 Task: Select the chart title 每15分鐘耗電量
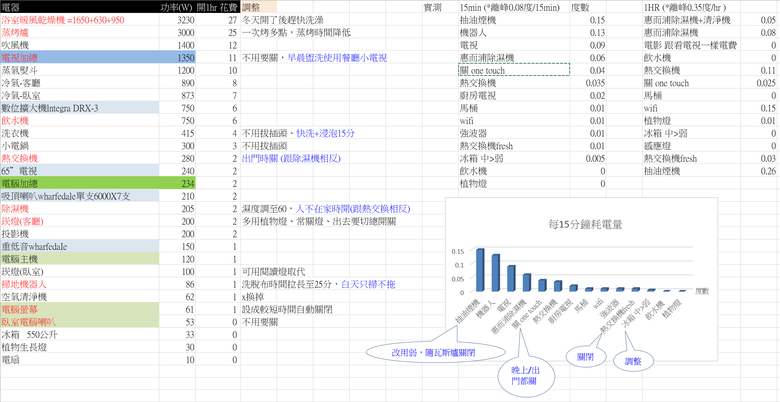pyautogui.click(x=583, y=224)
